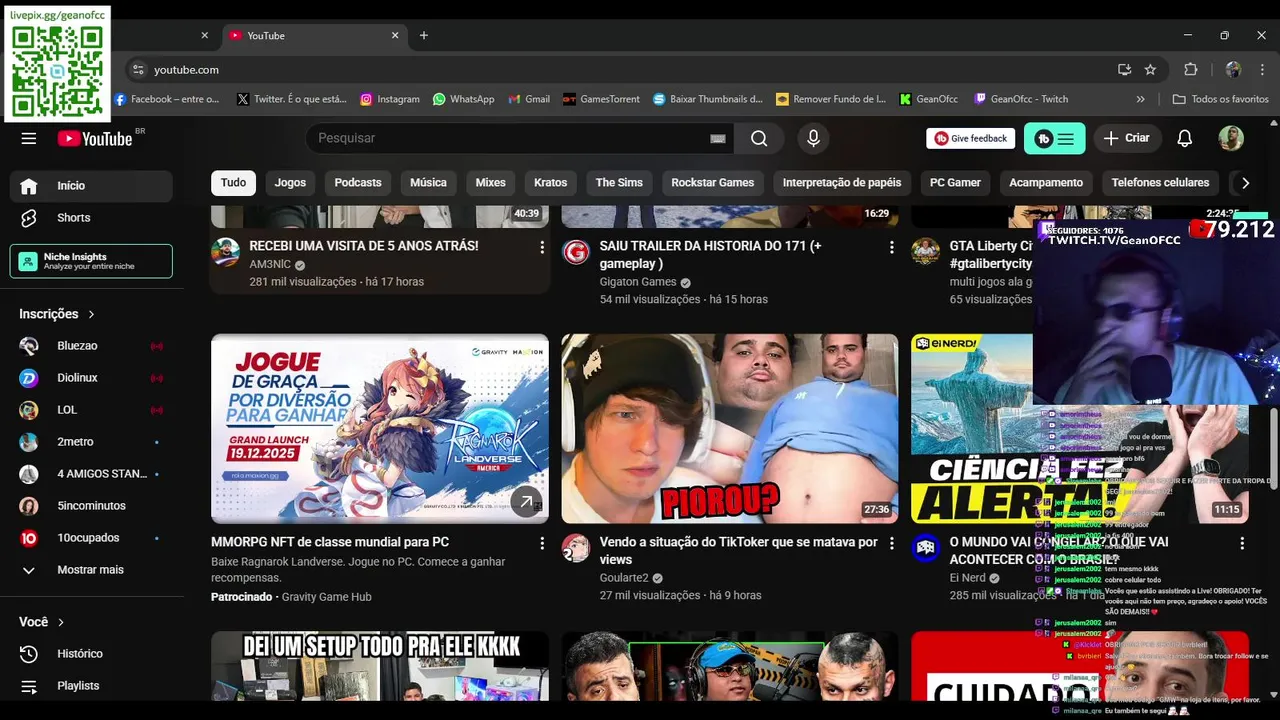Open the Bluezao subscription channel
Screen dimensions: 1280x720
click(91, 345)
